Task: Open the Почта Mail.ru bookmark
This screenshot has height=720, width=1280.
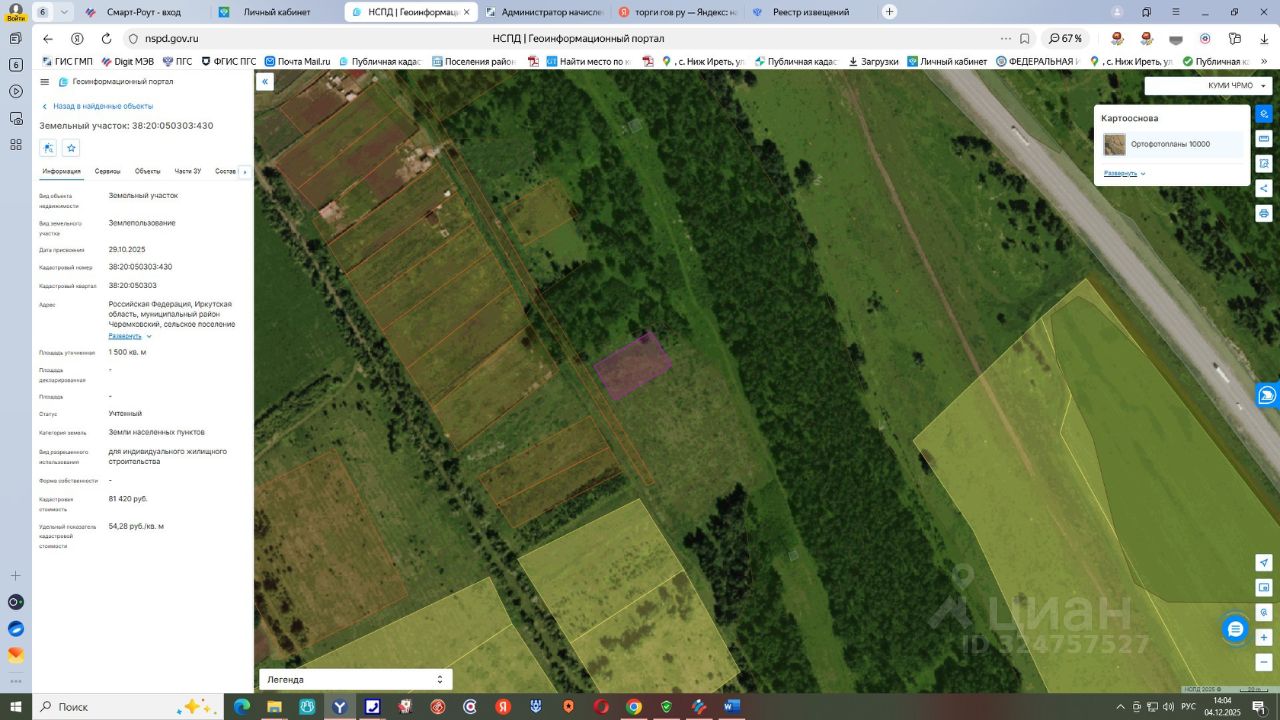Action: (x=296, y=61)
